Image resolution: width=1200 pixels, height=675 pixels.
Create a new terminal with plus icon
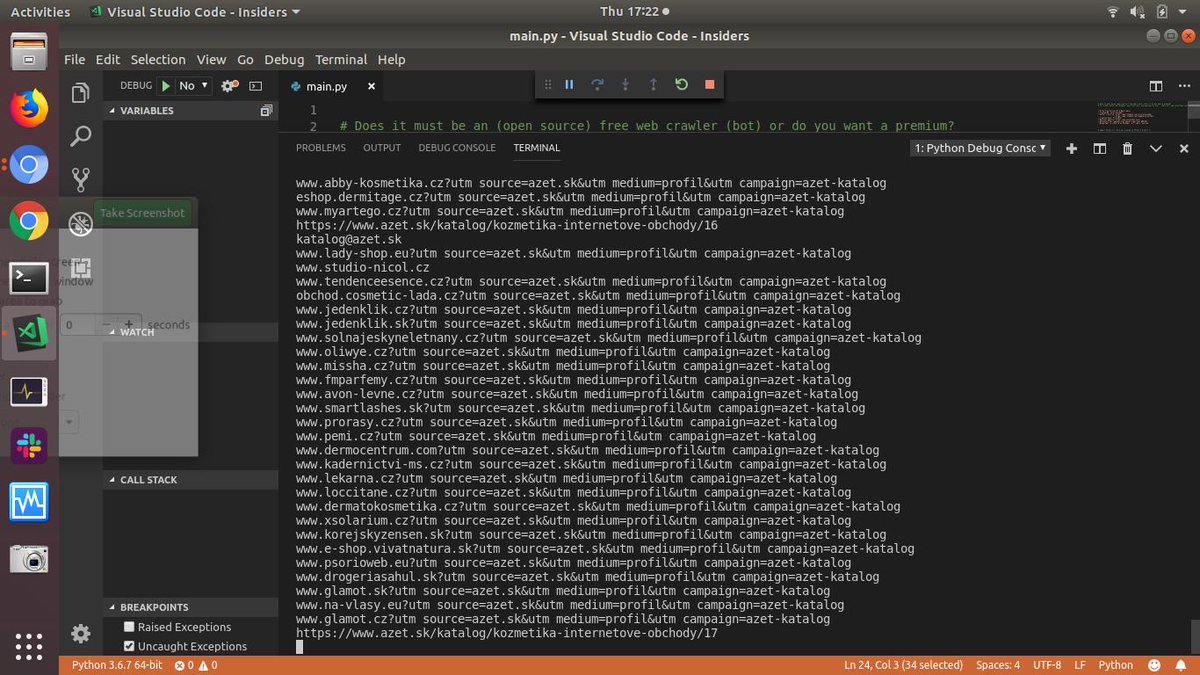tap(1071, 148)
